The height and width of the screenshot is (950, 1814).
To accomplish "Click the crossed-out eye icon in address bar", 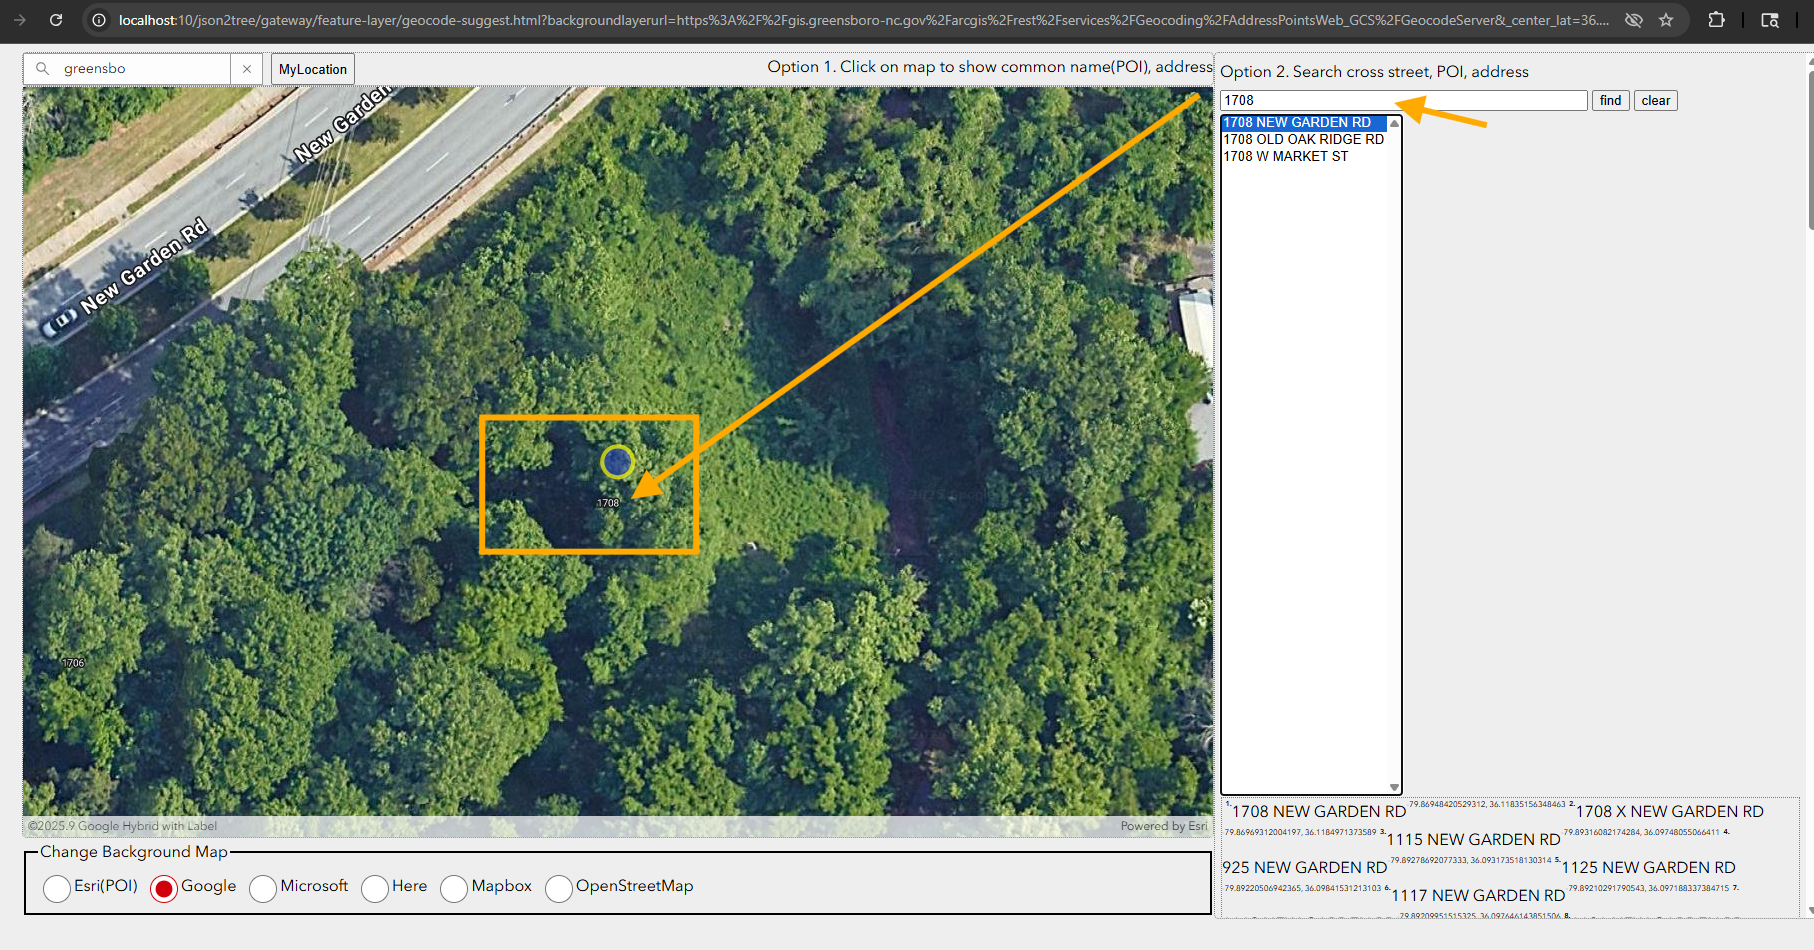I will click(x=1633, y=20).
